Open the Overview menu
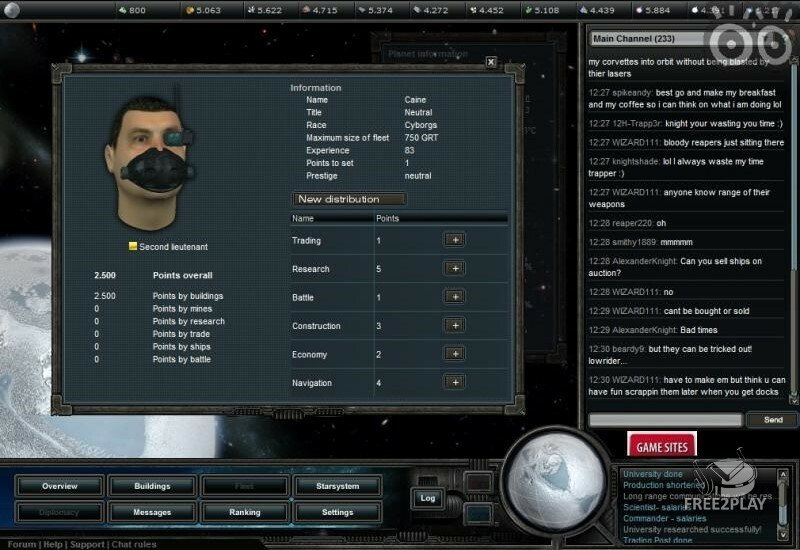The height and width of the screenshot is (550, 800). [x=60, y=486]
